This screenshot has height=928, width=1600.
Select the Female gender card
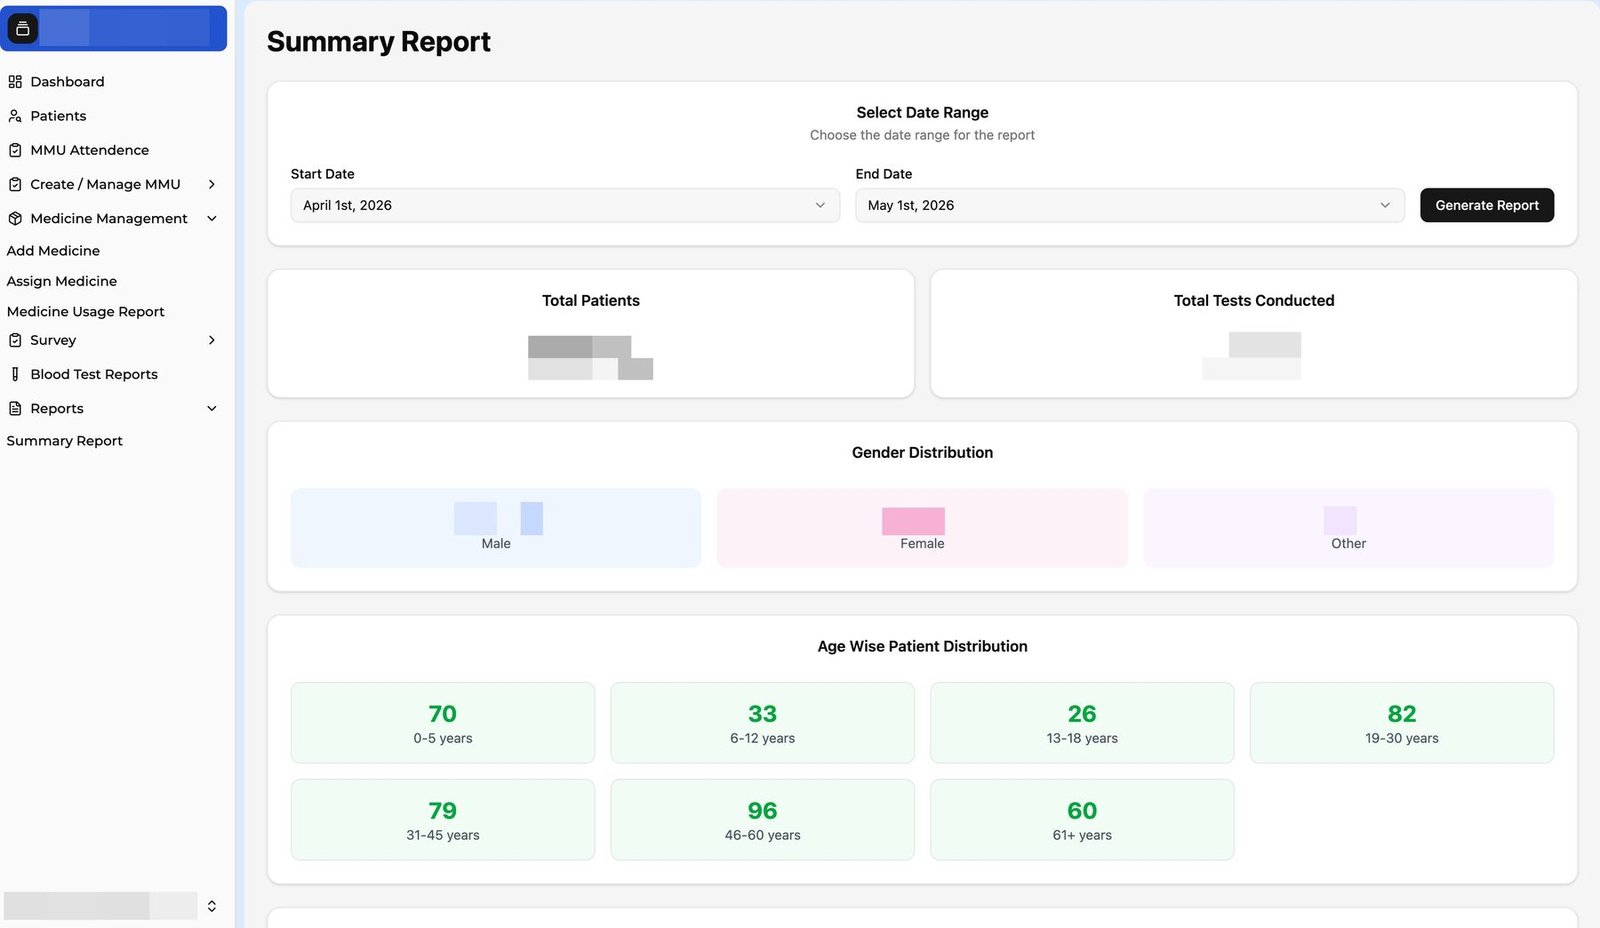(922, 528)
